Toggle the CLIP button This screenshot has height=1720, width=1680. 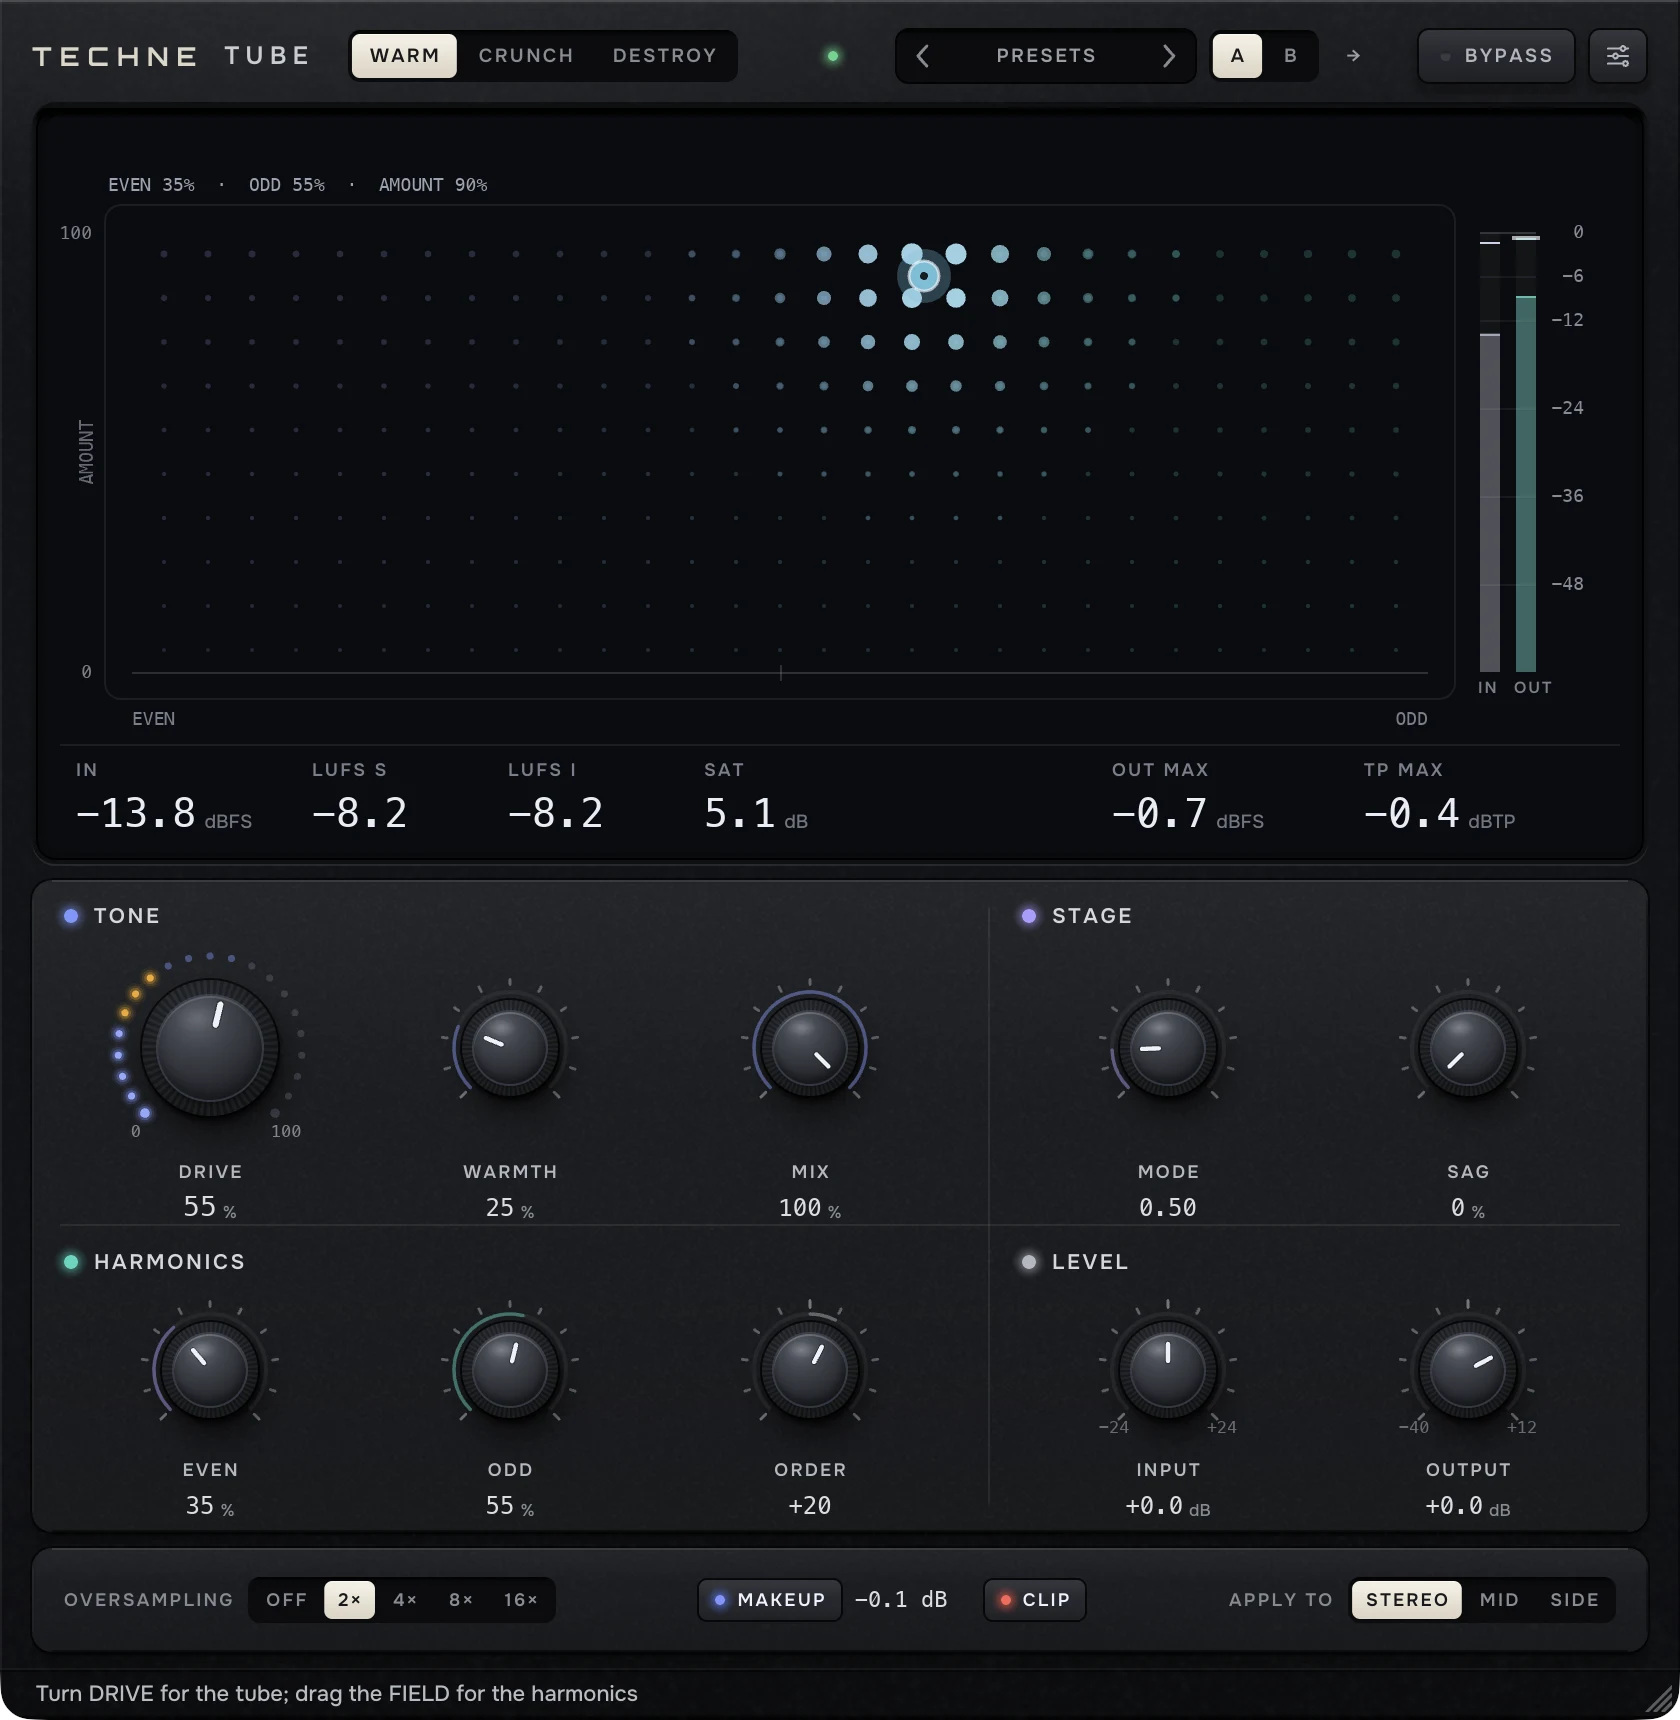(1035, 1600)
